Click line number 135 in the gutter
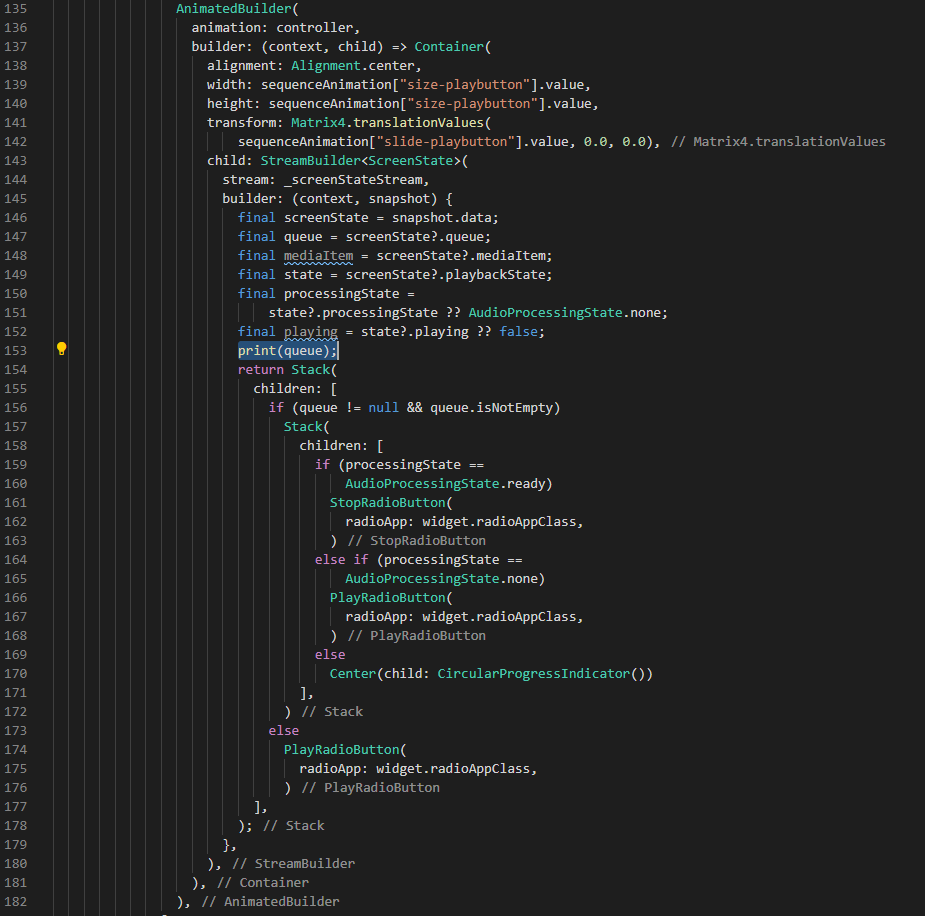The image size is (925, 916). pyautogui.click(x=15, y=9)
